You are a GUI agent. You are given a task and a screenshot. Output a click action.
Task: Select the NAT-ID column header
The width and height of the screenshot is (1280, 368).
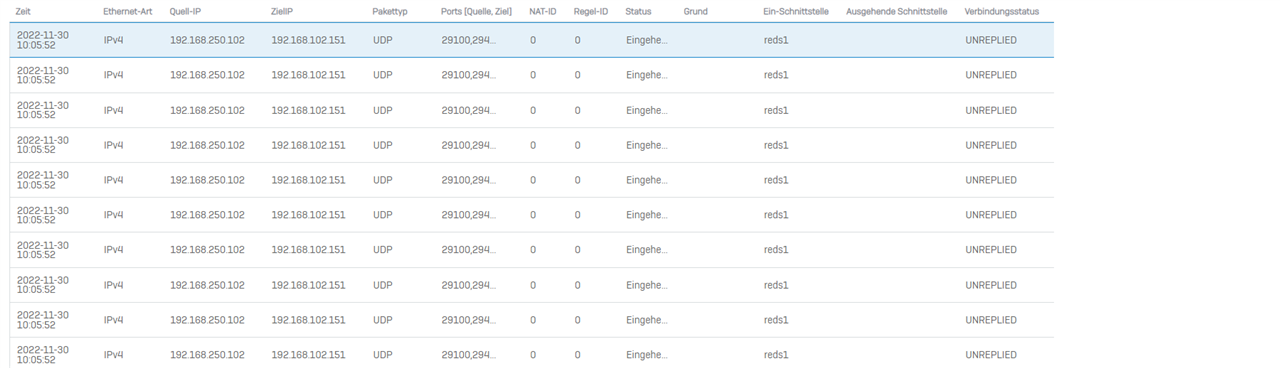(543, 11)
